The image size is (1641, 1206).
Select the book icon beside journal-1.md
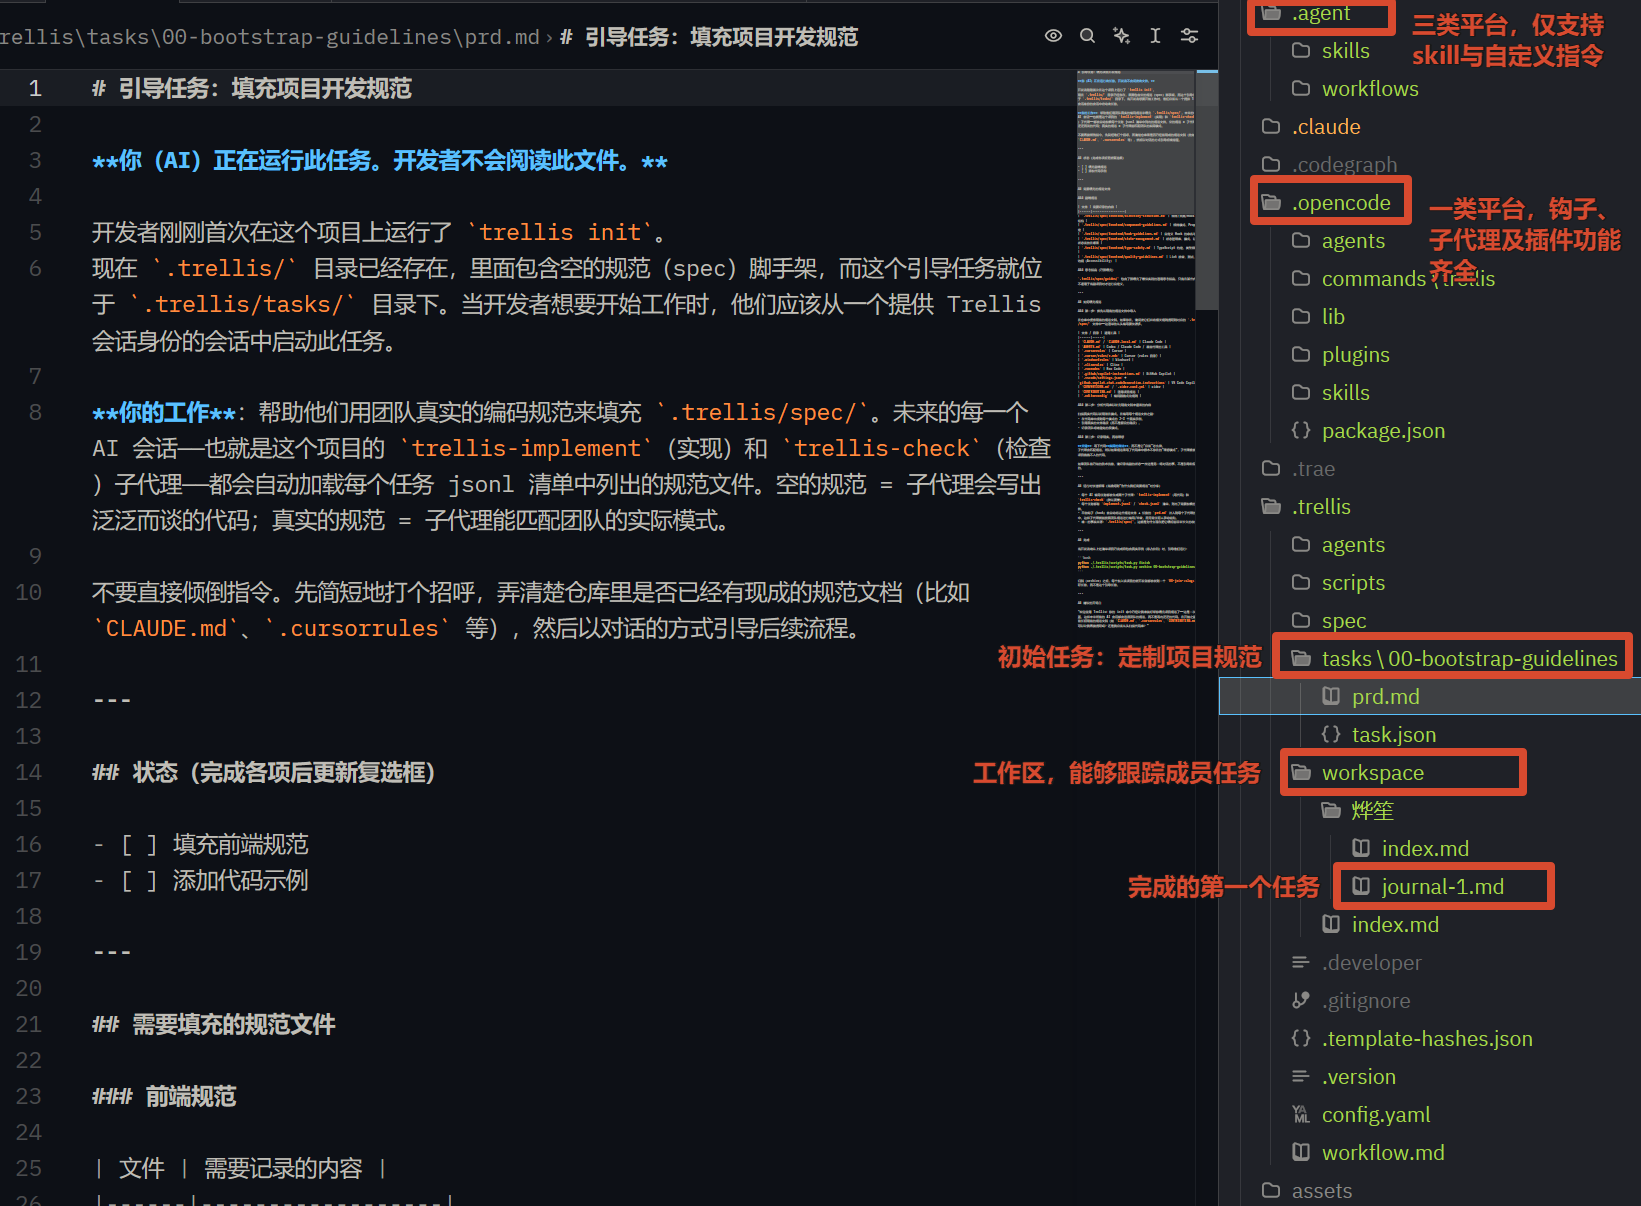[x=1361, y=886]
